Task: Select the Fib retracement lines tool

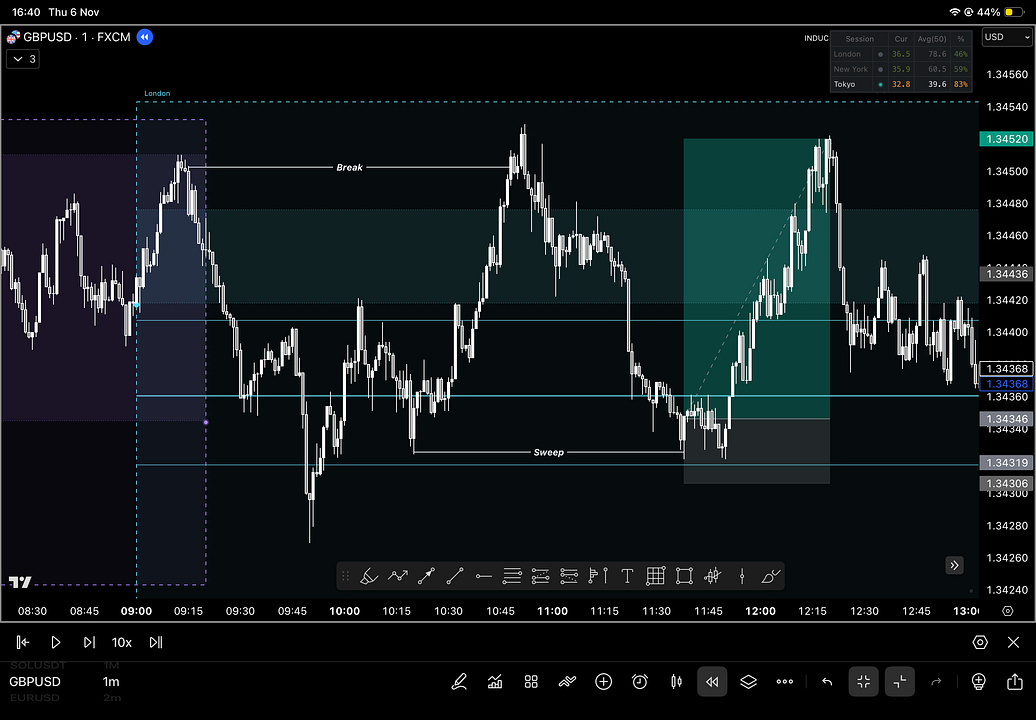Action: [x=512, y=577]
